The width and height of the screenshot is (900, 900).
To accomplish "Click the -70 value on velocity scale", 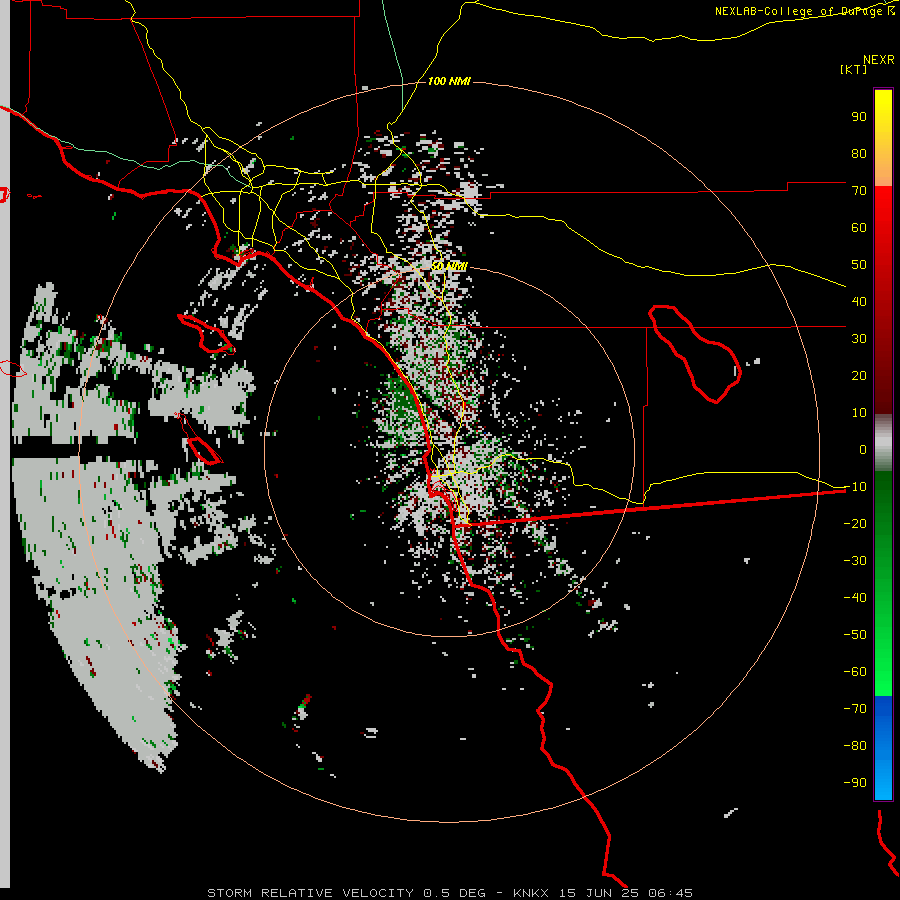I will (x=855, y=709).
